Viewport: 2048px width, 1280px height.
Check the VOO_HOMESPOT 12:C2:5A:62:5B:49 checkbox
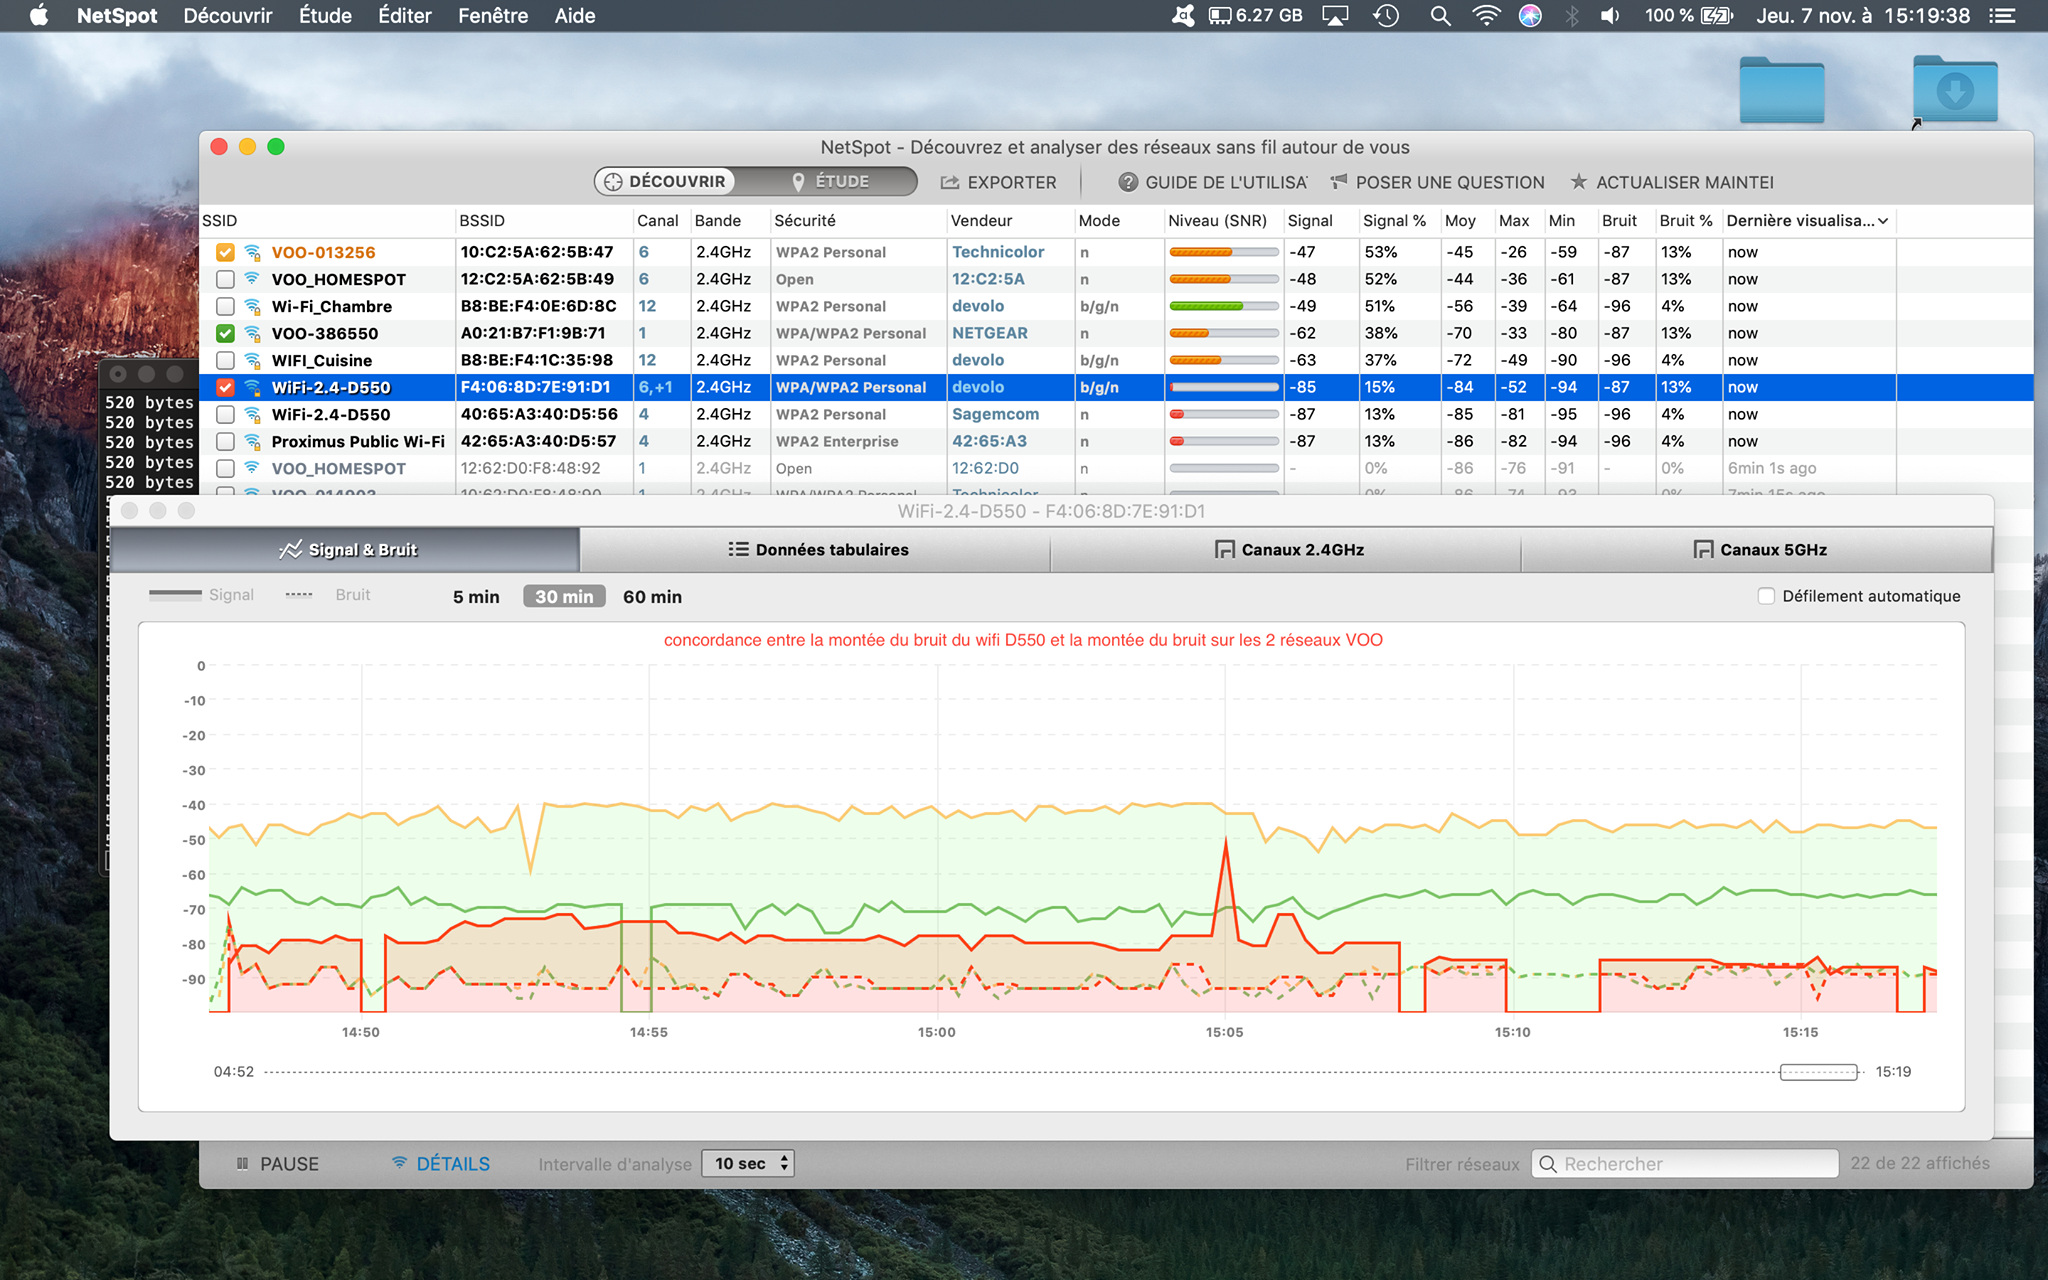pos(225,279)
